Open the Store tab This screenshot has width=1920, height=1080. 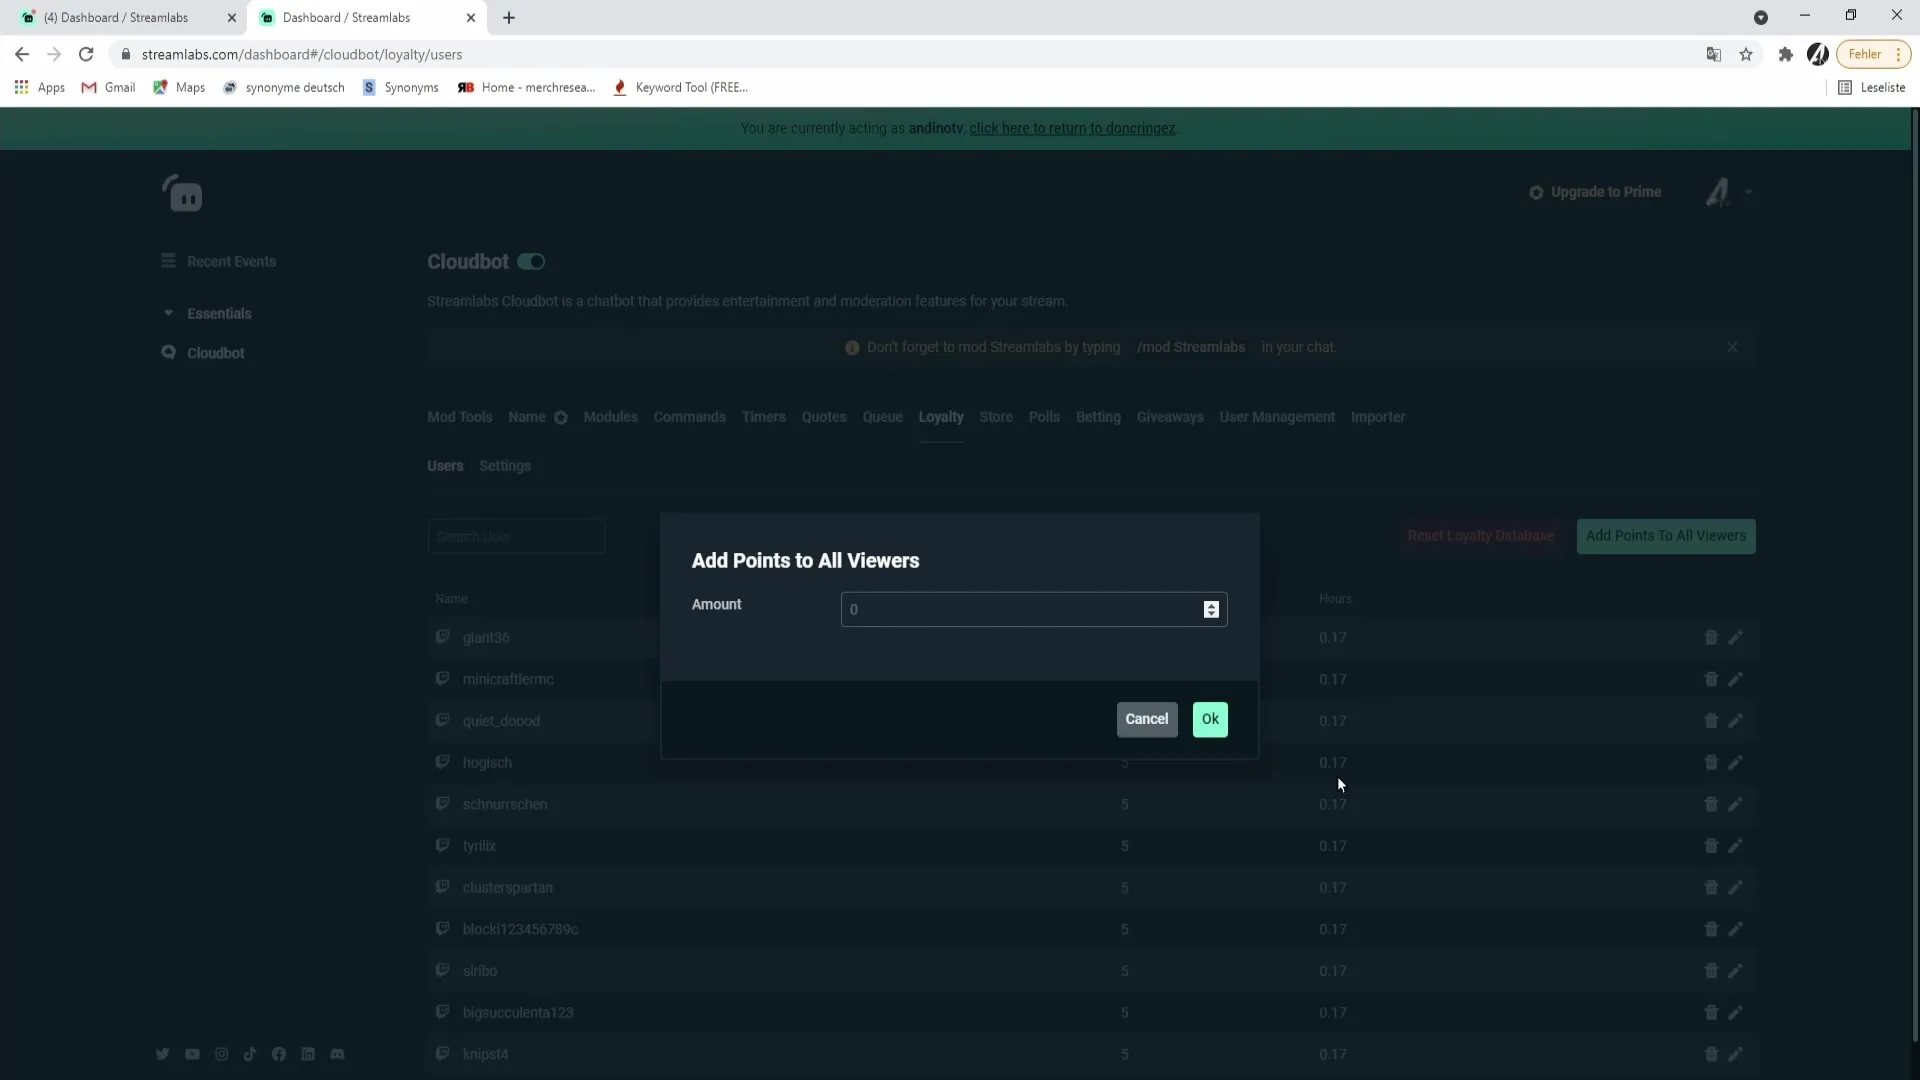(x=996, y=417)
